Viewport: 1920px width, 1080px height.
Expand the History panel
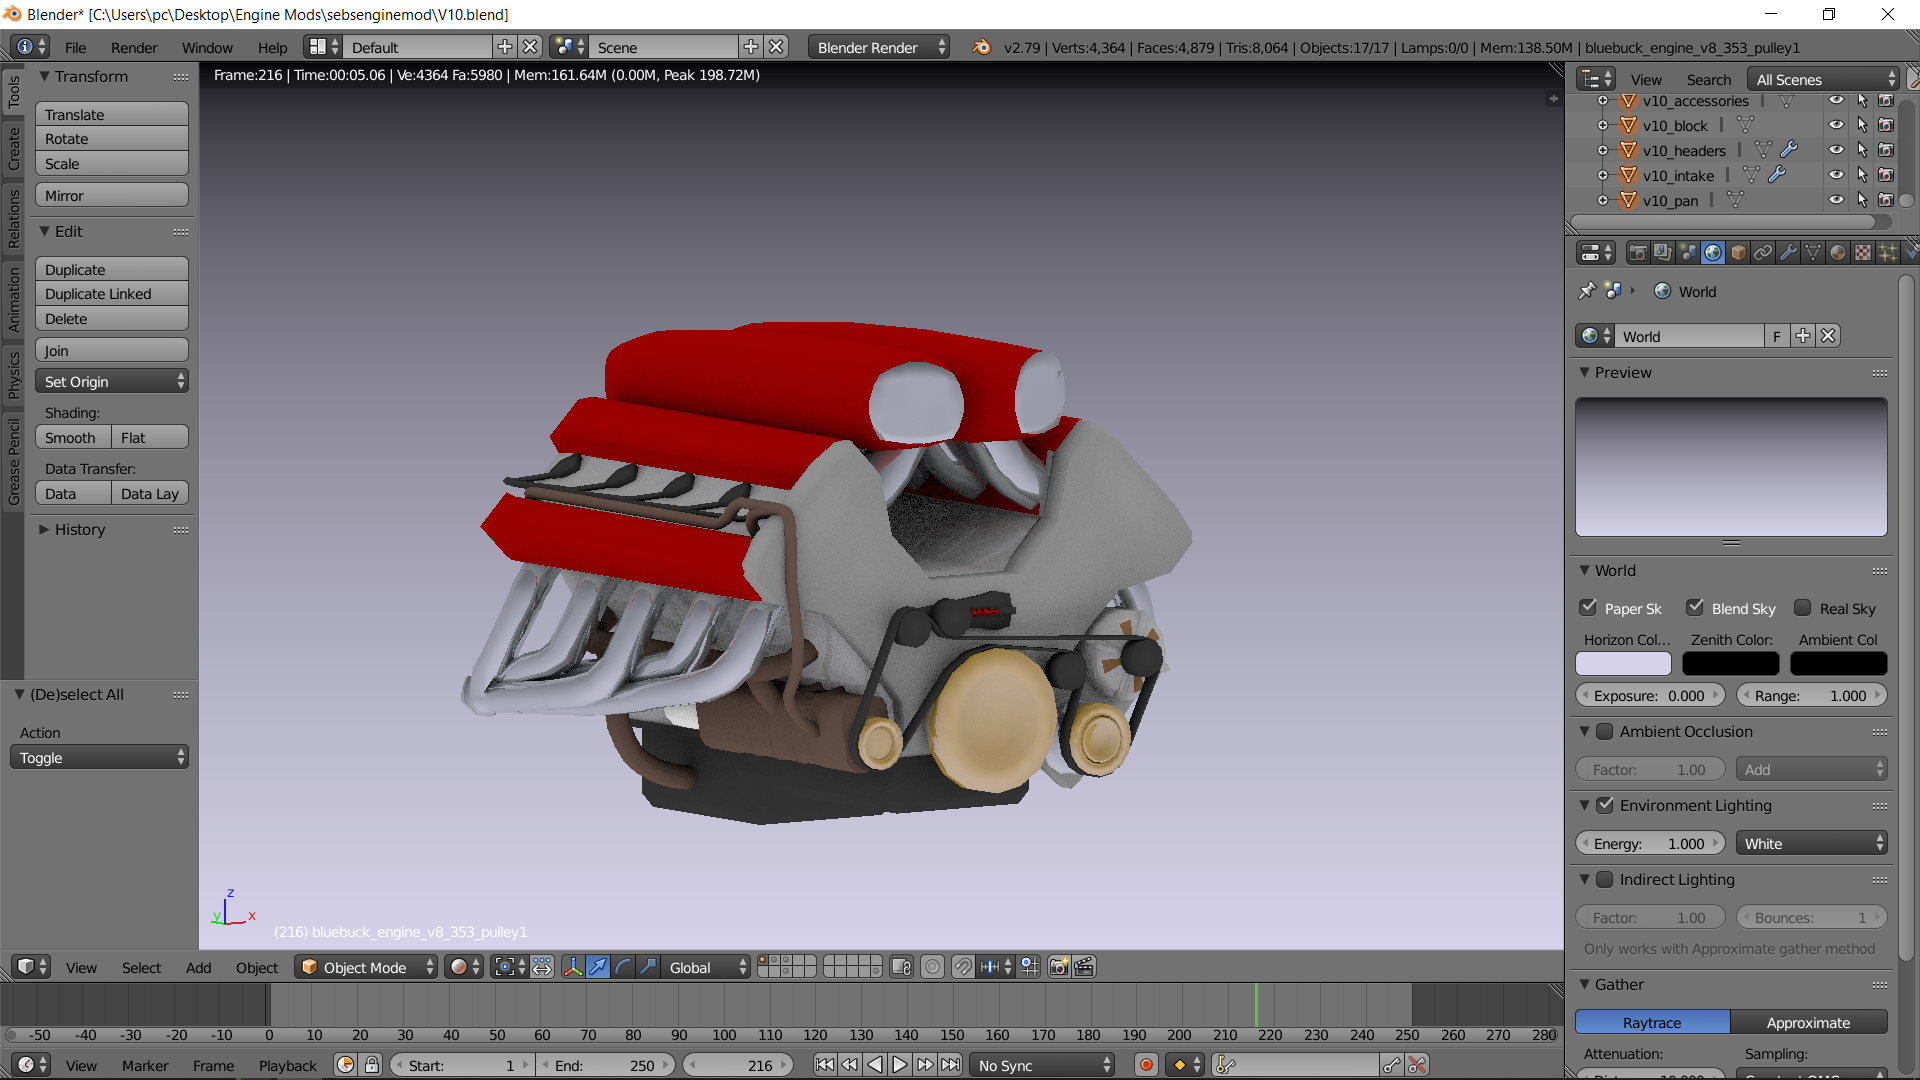44,529
